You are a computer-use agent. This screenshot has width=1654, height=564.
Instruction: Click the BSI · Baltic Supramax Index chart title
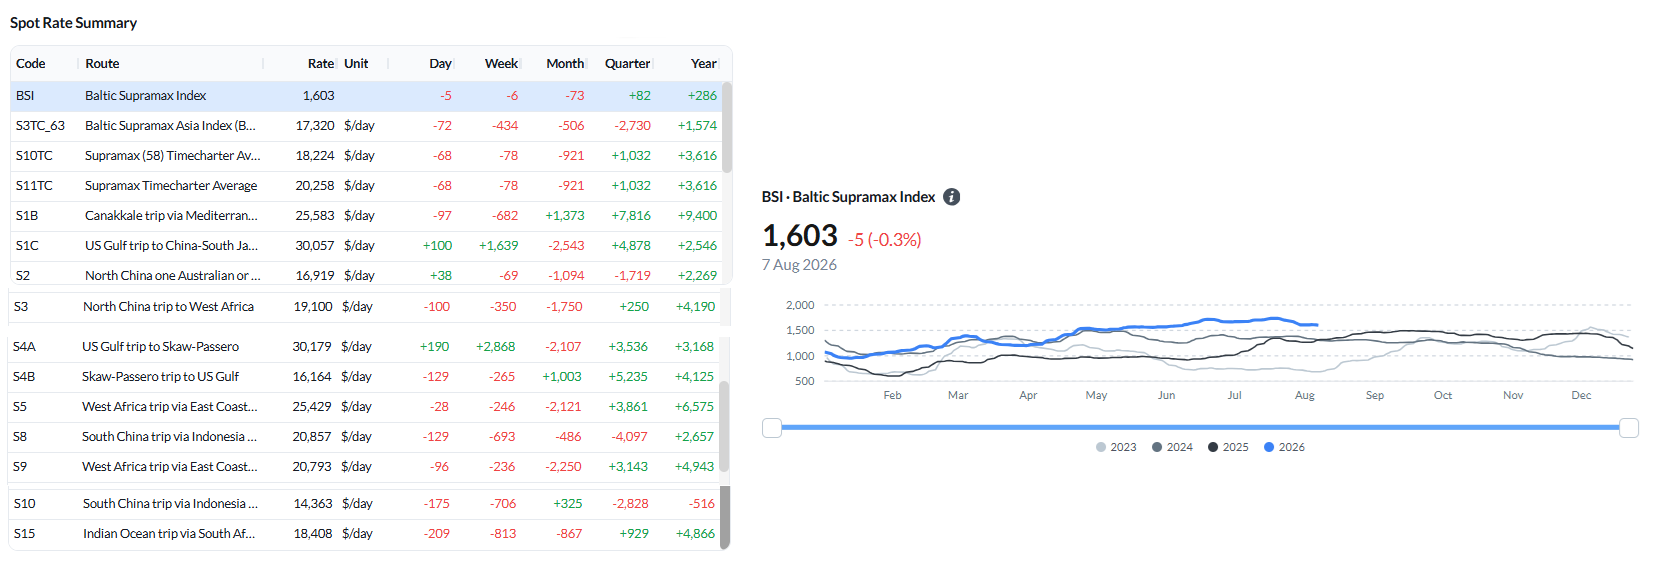[x=848, y=197]
